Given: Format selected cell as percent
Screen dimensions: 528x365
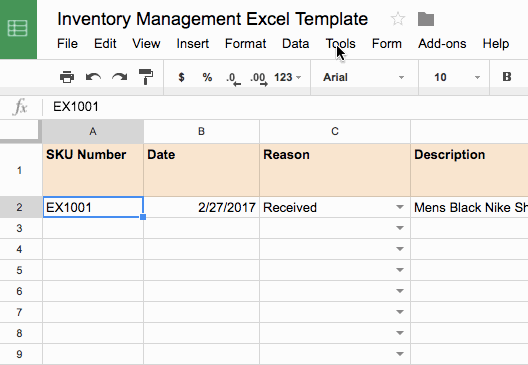Looking at the screenshot, I should click(207, 77).
